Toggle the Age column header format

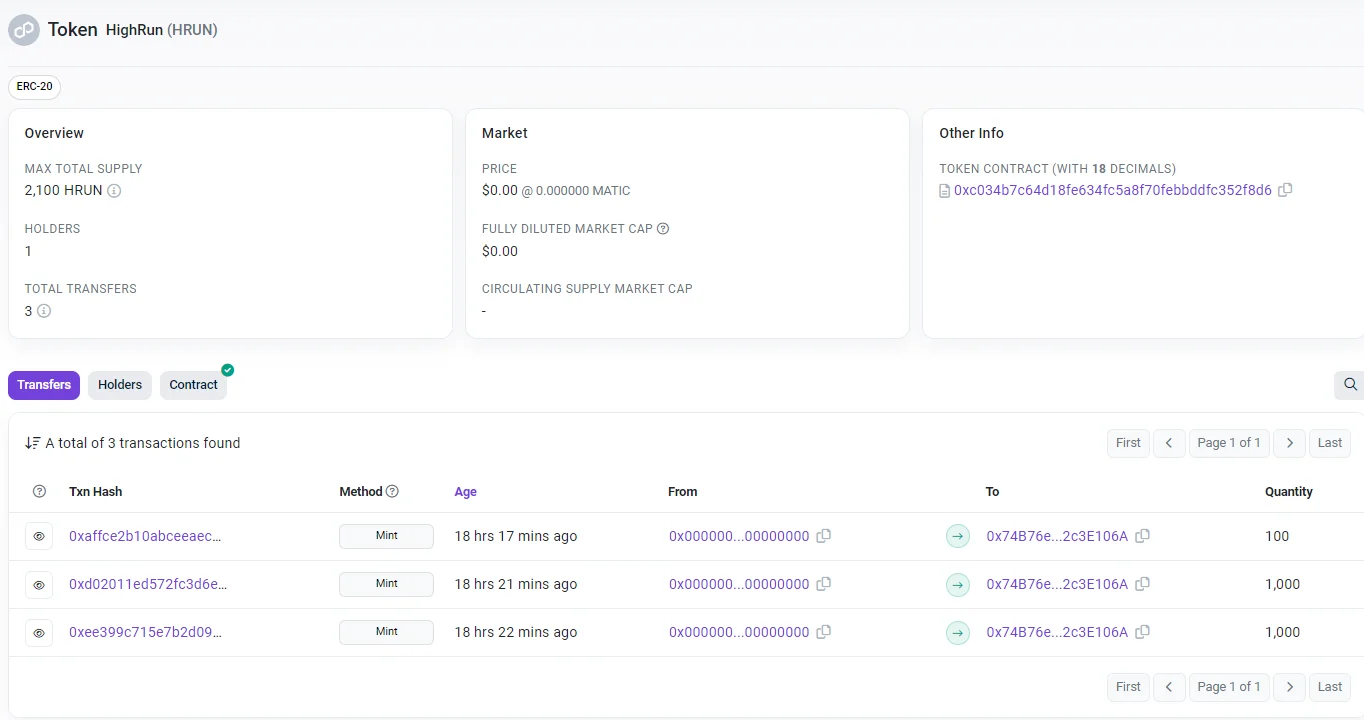tap(465, 492)
